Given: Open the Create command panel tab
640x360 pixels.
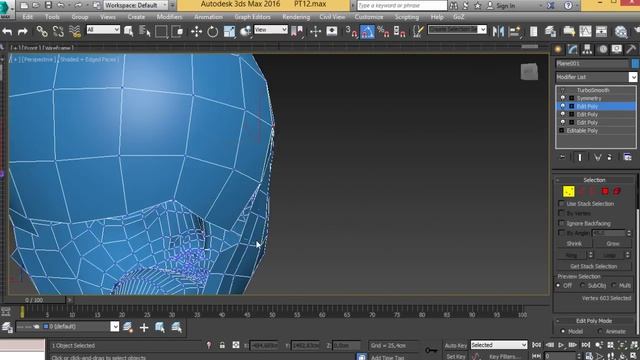Looking at the screenshot, I should pos(558,50).
